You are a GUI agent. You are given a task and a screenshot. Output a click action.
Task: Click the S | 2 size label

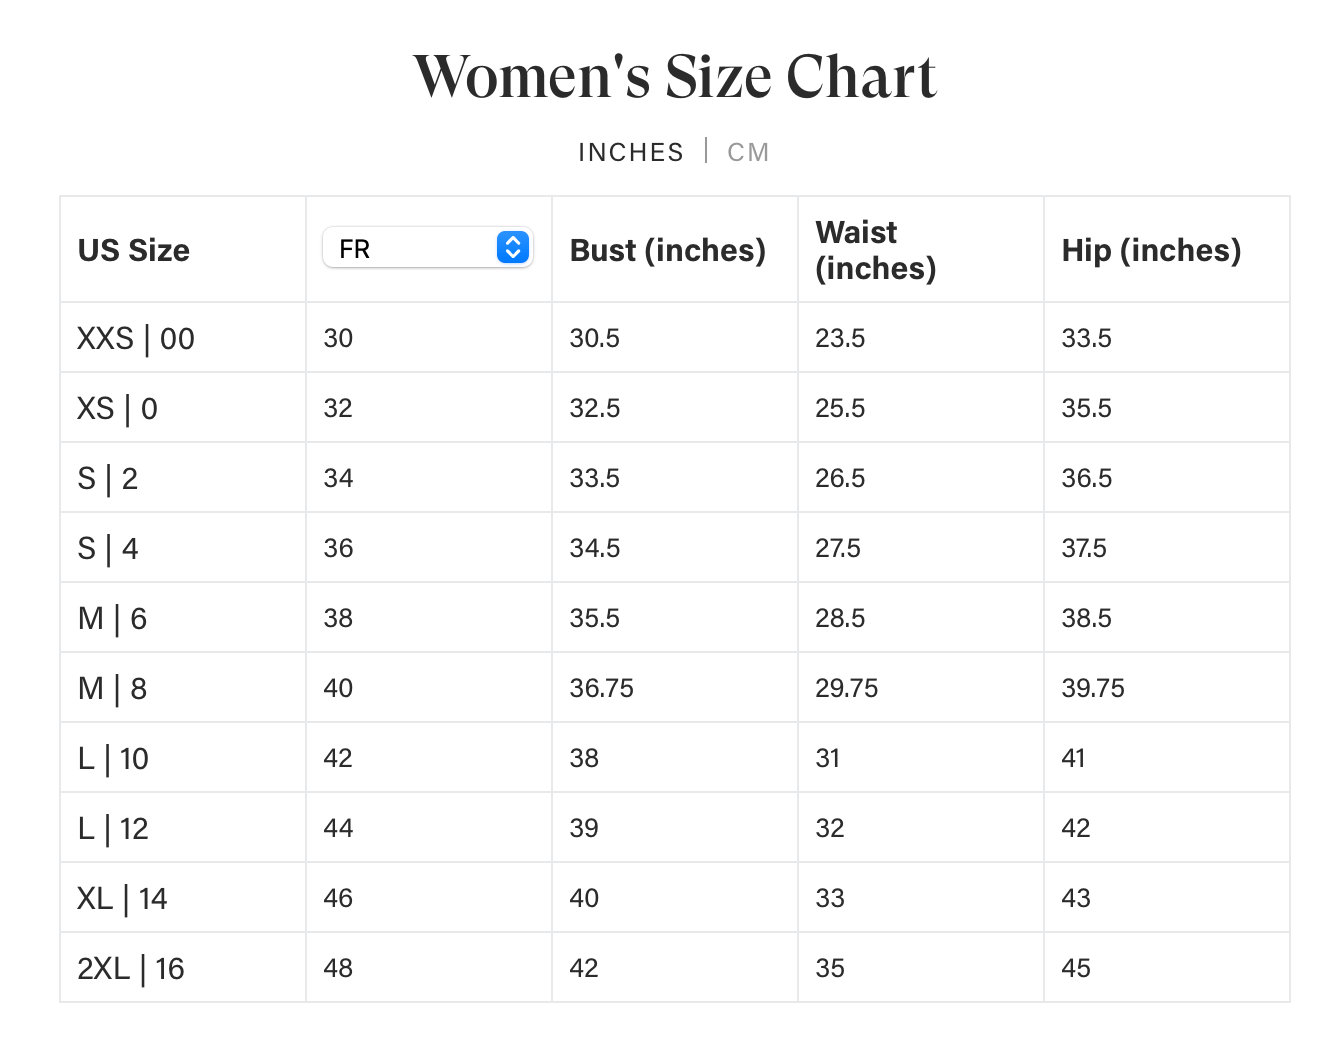108,478
